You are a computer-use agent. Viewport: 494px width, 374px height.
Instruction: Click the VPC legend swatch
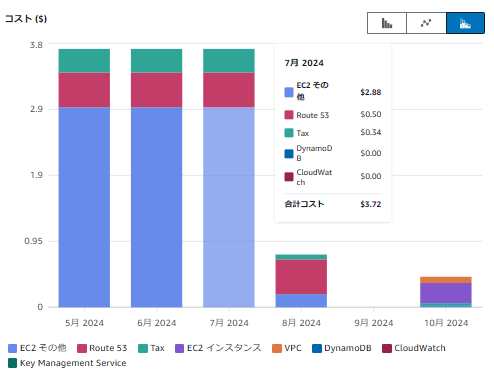pos(277,348)
